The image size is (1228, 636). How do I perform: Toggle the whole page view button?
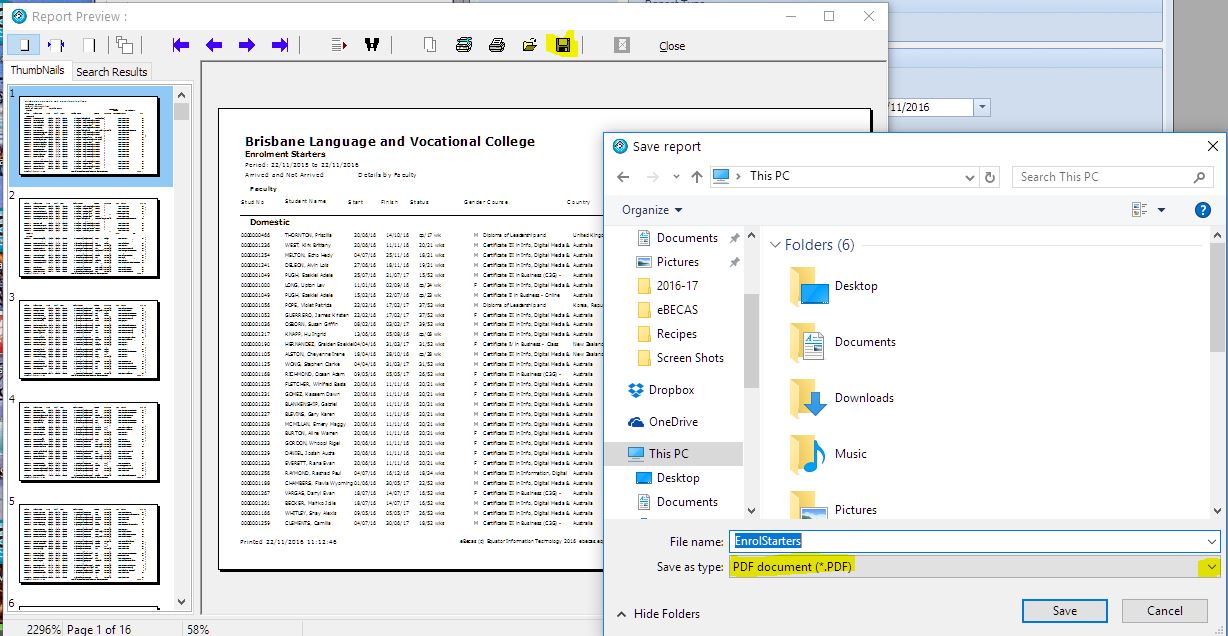coord(23,45)
